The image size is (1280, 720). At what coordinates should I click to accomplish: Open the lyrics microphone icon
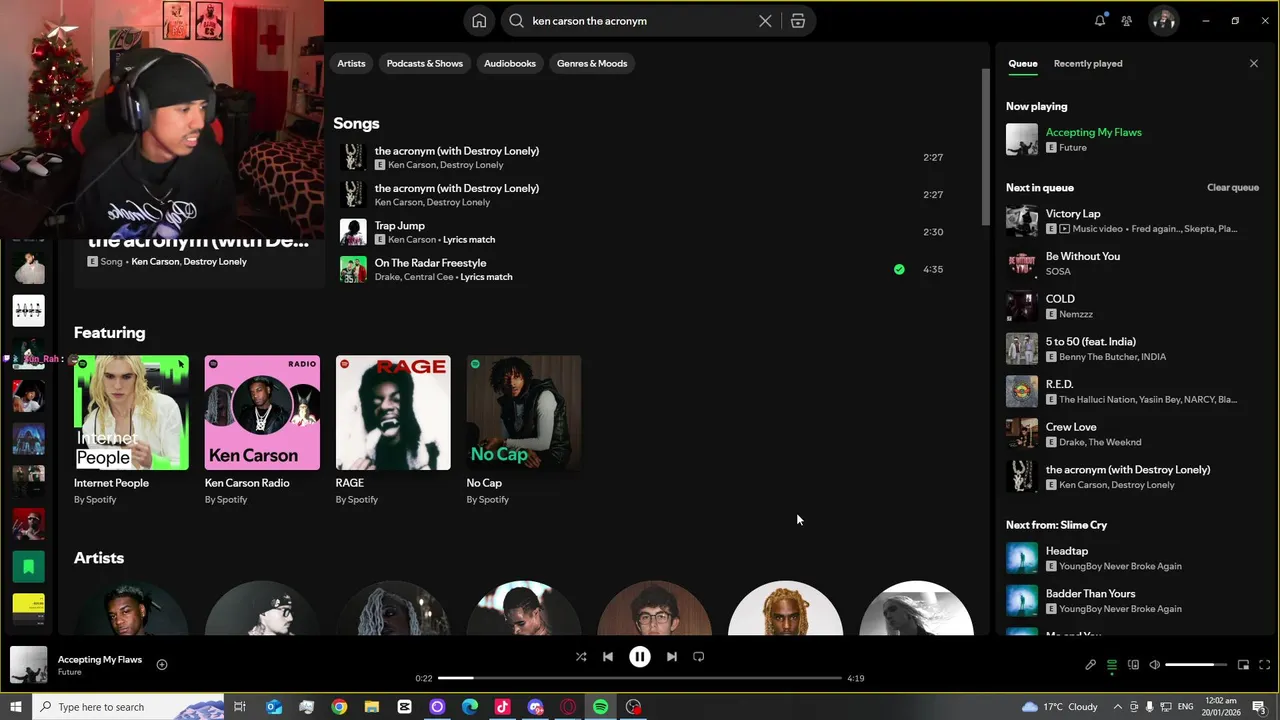click(1091, 665)
